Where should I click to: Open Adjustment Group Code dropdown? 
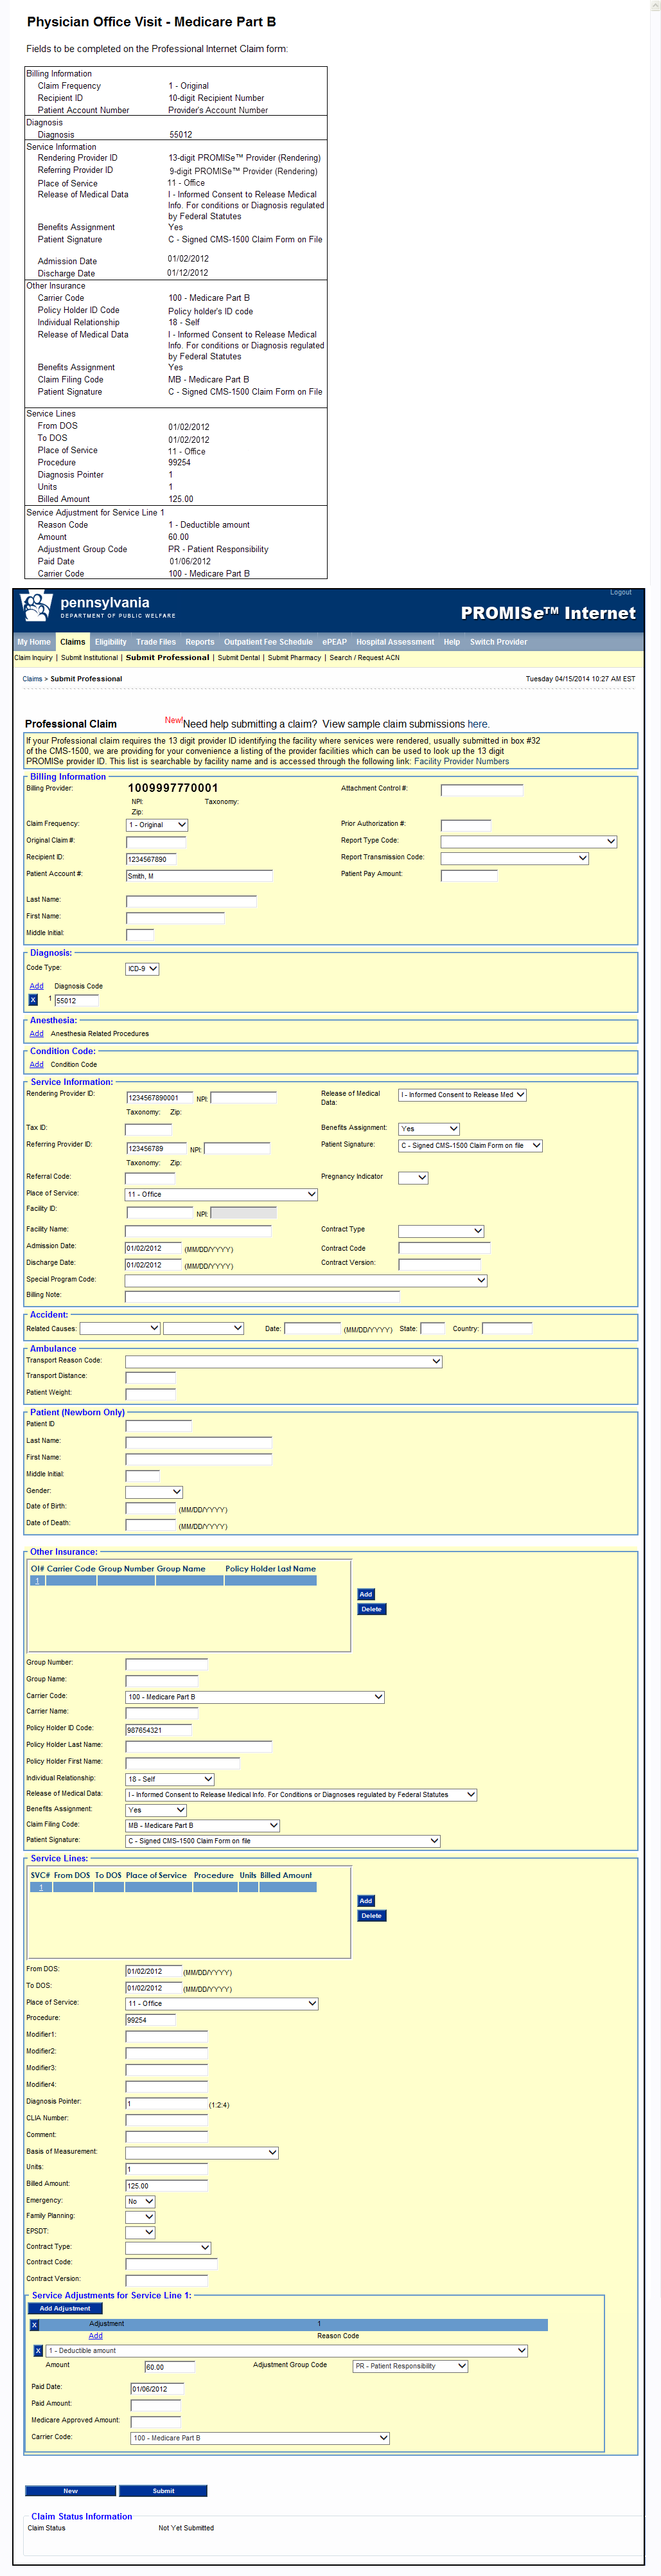point(411,2367)
